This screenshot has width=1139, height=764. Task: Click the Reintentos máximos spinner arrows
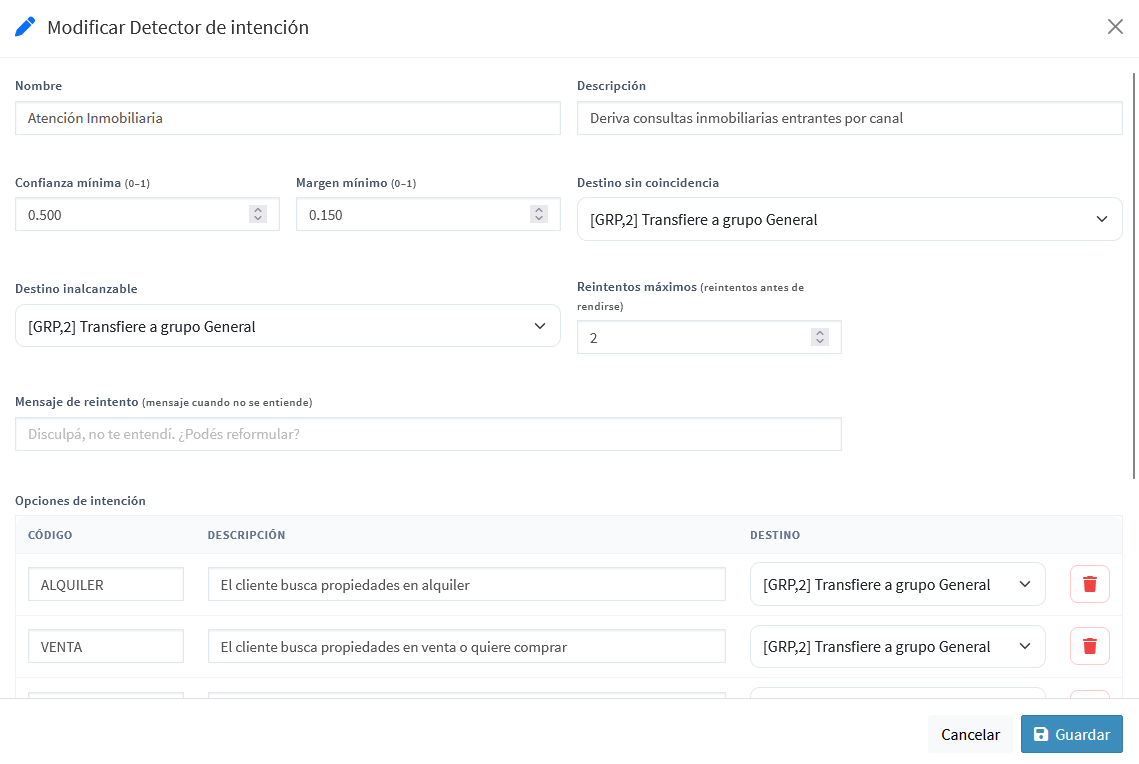819,337
